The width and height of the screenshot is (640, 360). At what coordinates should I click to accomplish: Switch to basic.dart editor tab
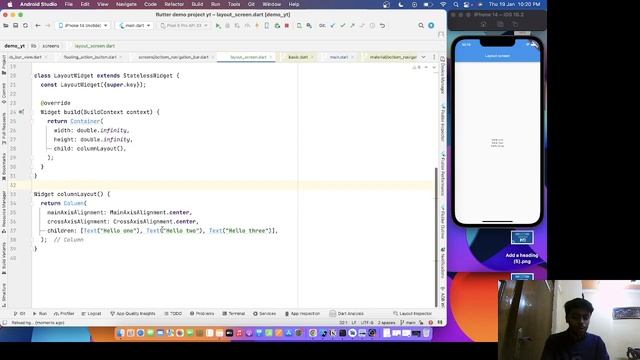pos(298,57)
